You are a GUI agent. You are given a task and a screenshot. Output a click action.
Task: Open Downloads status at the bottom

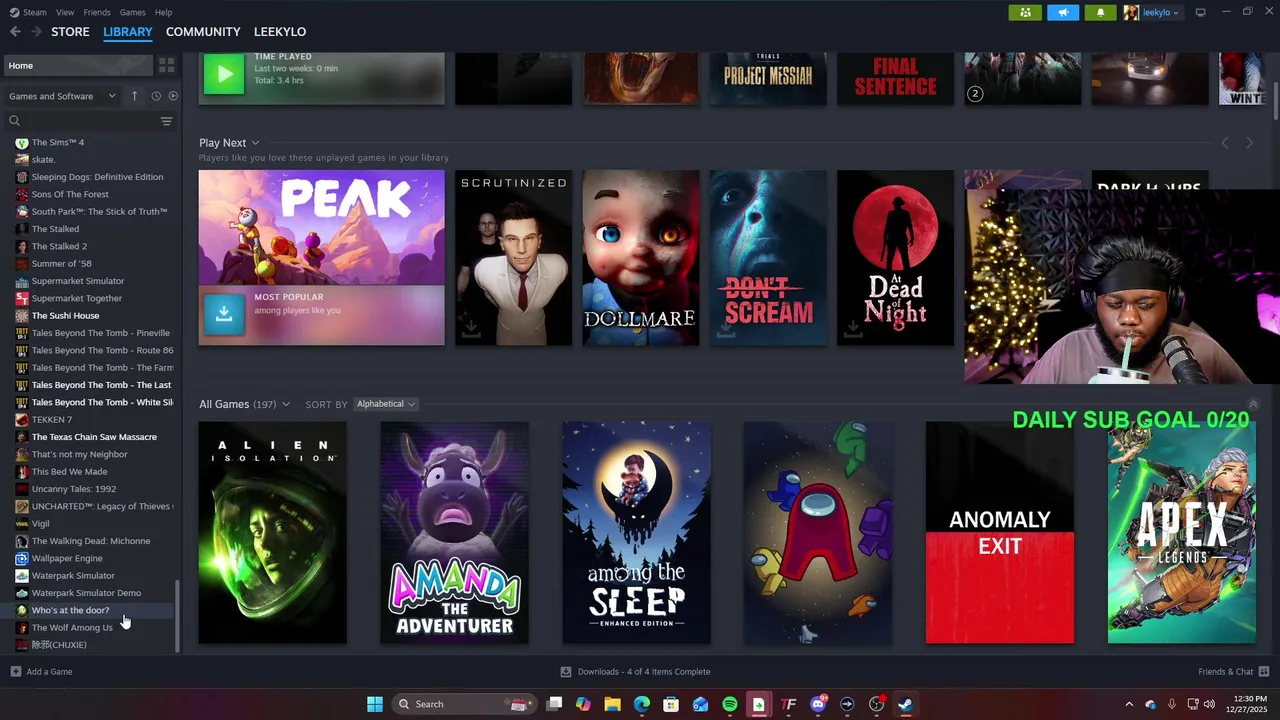[x=635, y=672]
